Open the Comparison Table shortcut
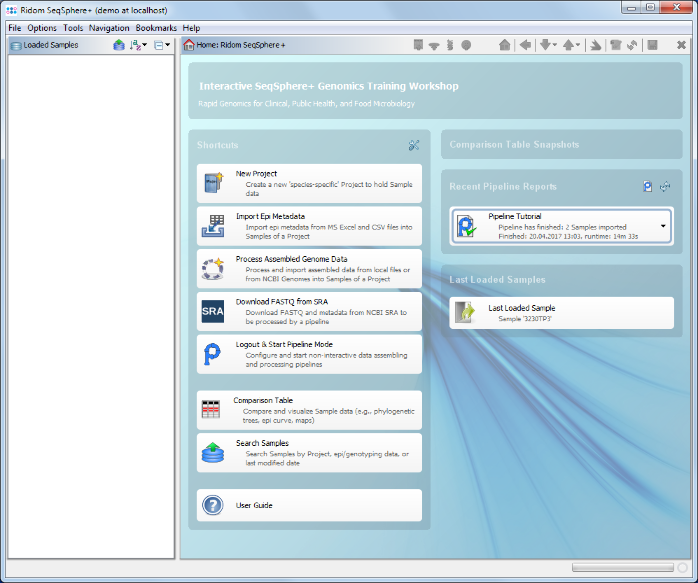Screen dimensions: 698x583 pos(309,410)
